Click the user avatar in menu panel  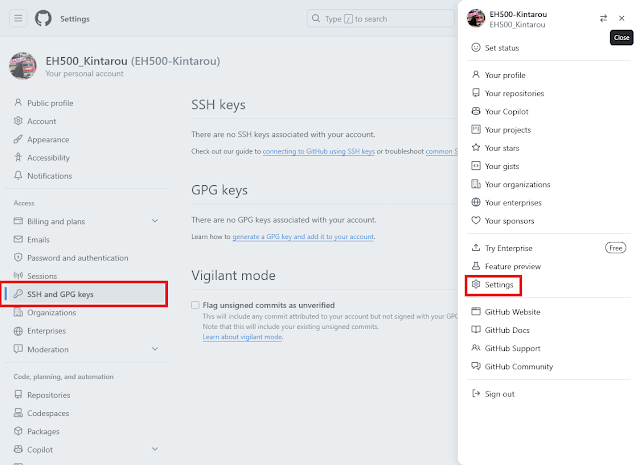pos(476,18)
